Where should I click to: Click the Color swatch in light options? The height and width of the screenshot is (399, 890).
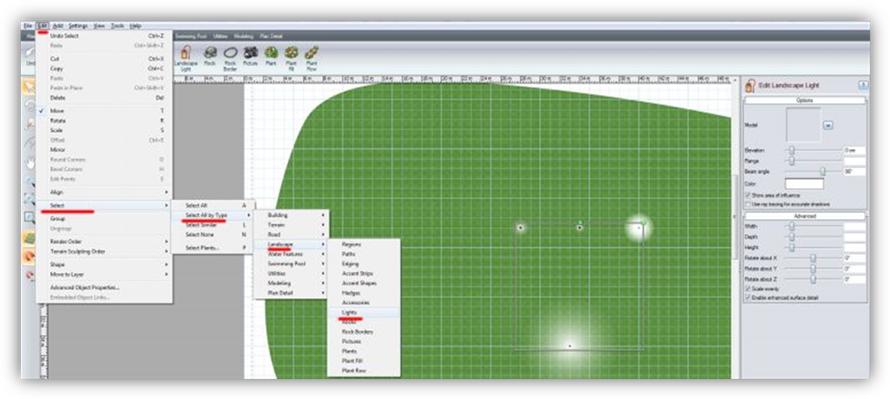pyautogui.click(x=804, y=183)
